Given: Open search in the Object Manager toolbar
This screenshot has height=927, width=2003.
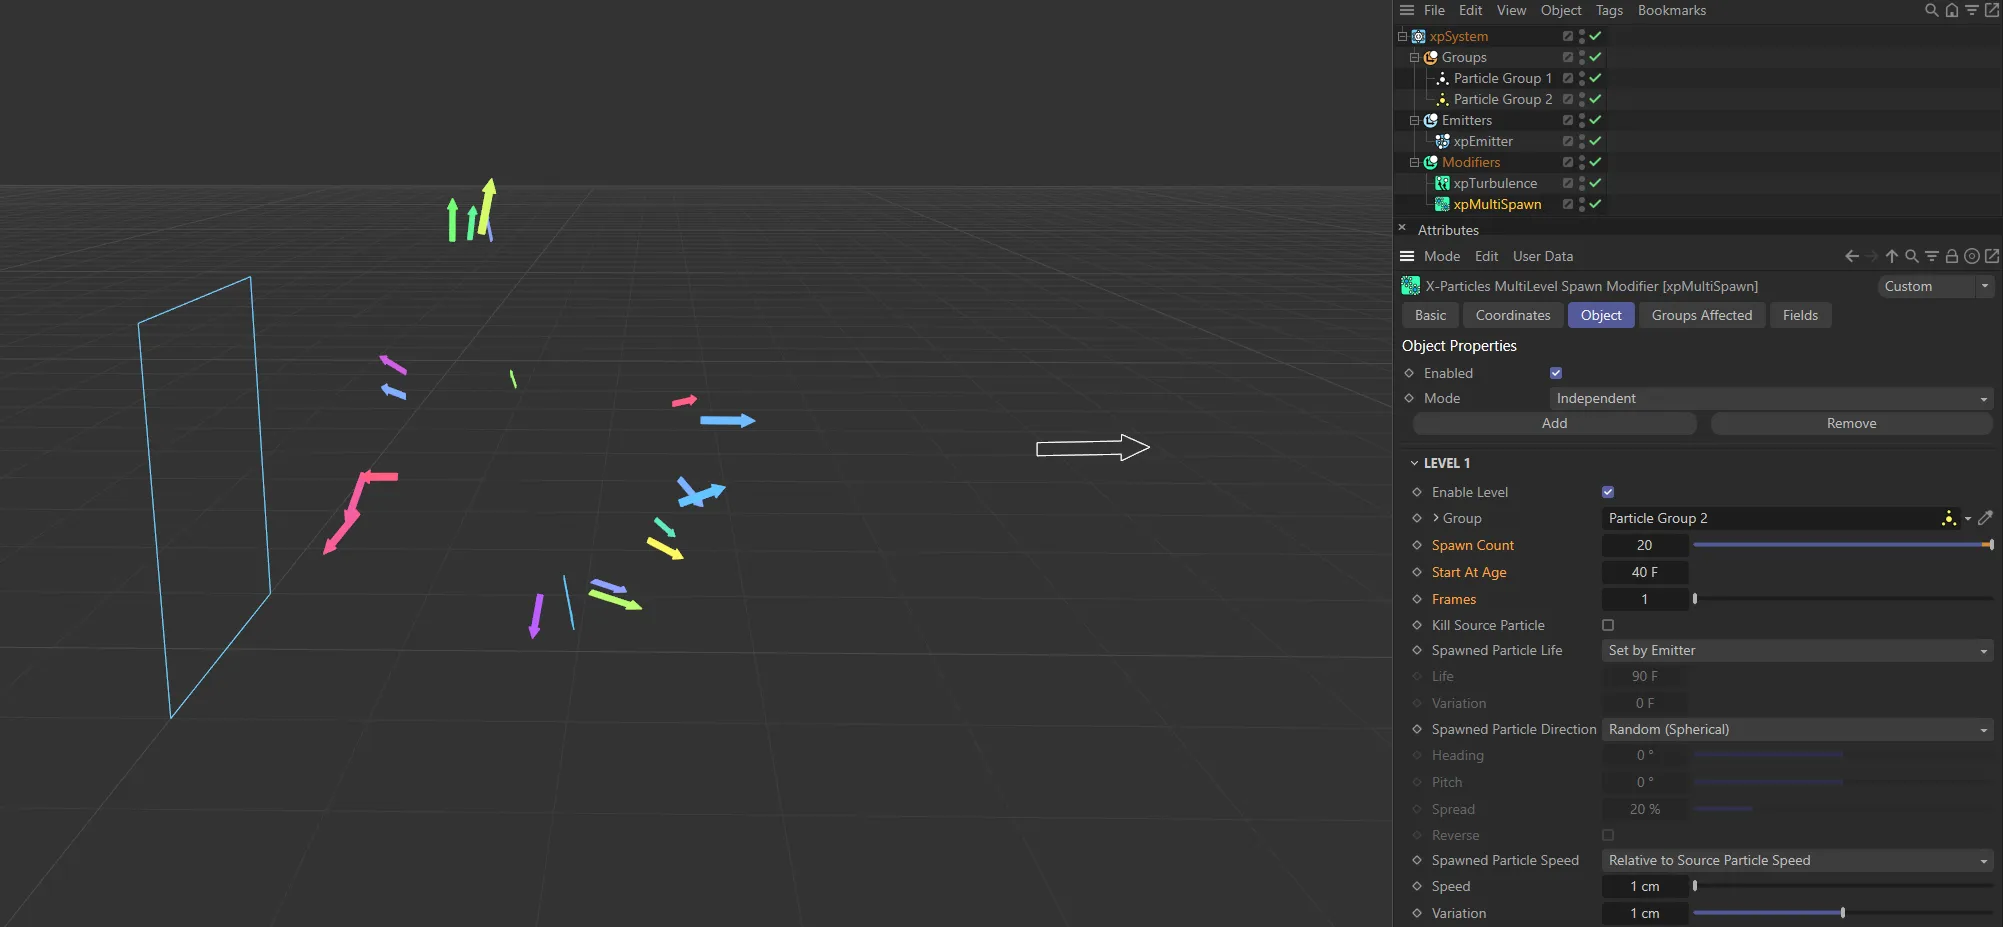Looking at the screenshot, I should tap(1930, 10).
